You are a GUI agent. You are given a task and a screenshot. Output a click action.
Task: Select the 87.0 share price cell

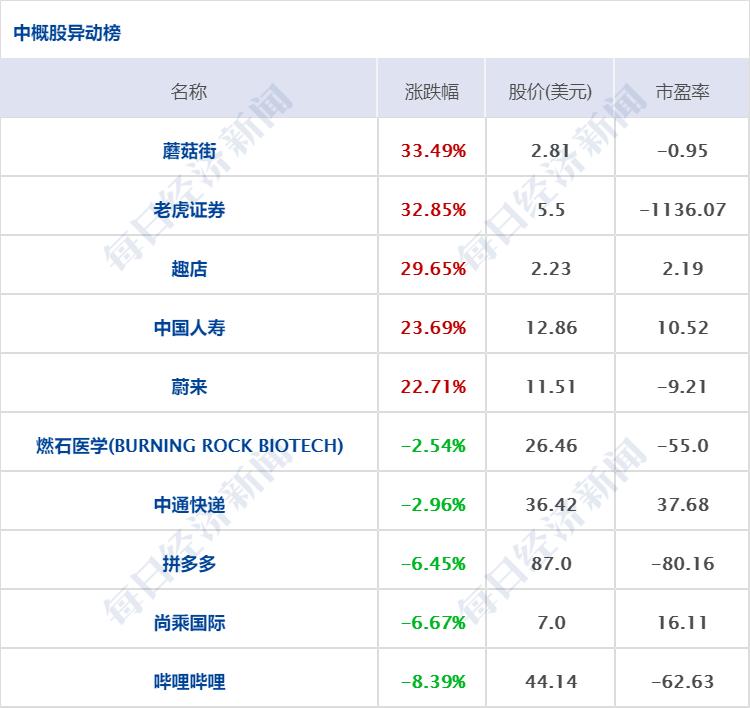551,564
